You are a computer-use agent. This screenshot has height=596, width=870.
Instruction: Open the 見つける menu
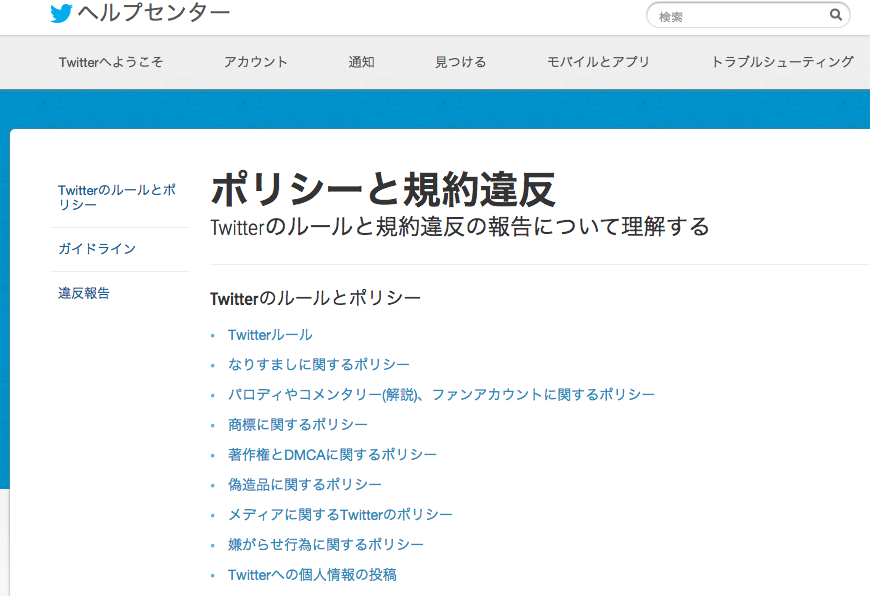(461, 62)
